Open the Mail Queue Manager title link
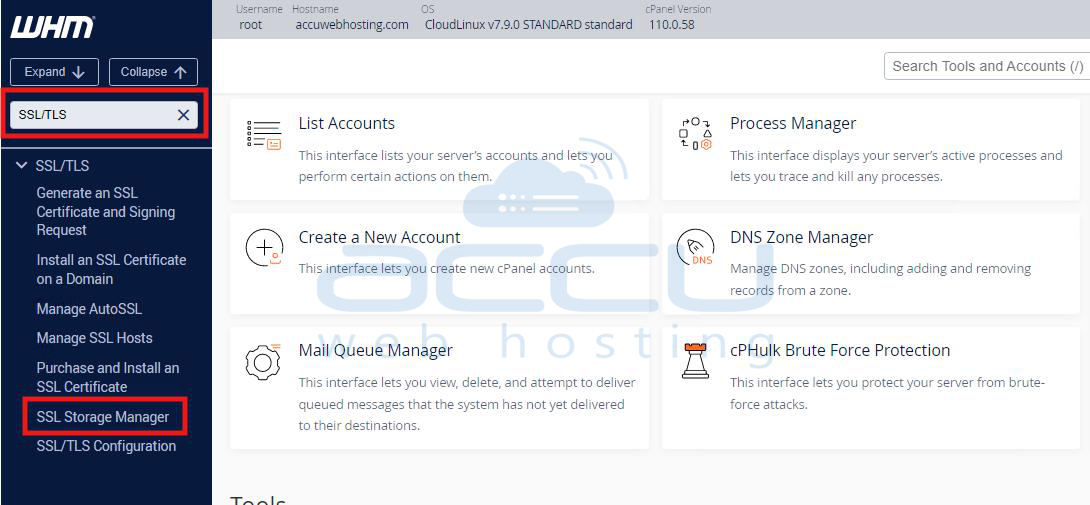 point(375,351)
